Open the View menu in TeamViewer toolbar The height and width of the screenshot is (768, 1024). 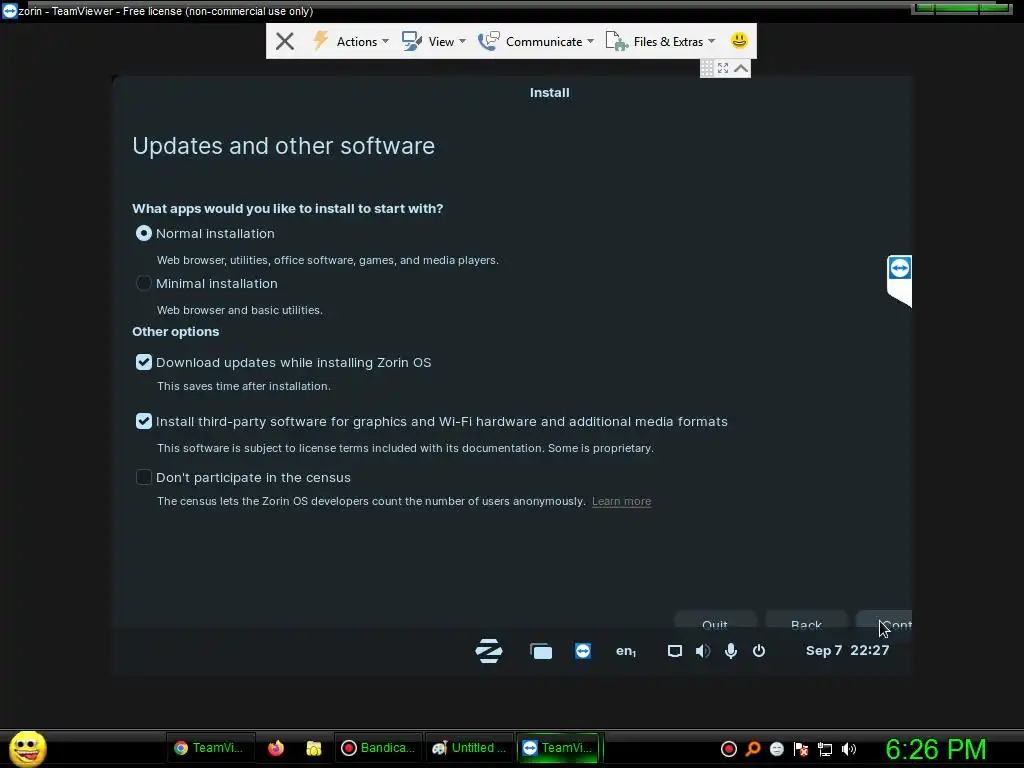[434, 41]
